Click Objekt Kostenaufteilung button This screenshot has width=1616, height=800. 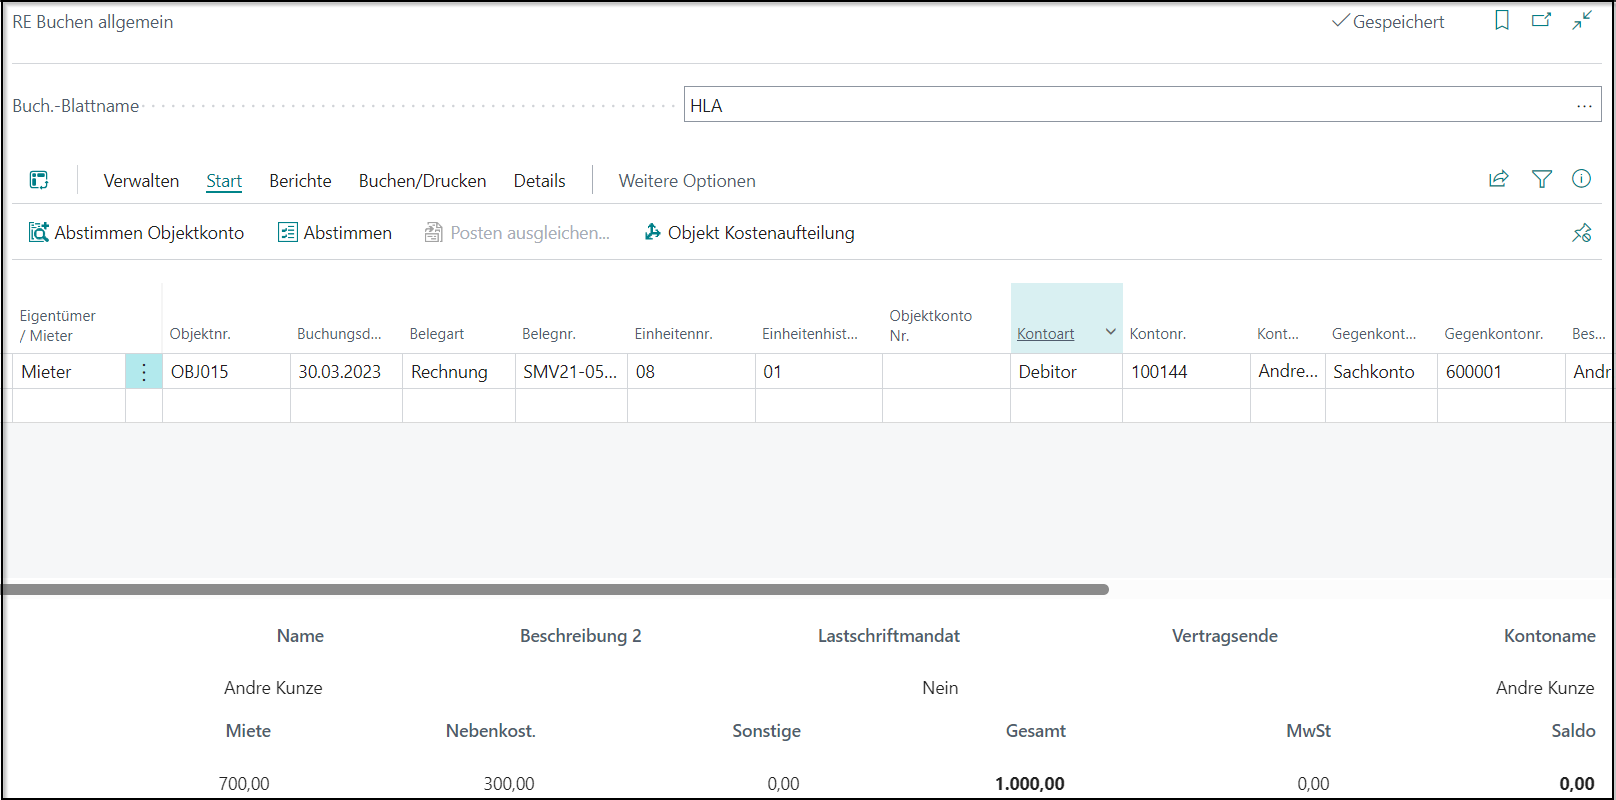[749, 233]
